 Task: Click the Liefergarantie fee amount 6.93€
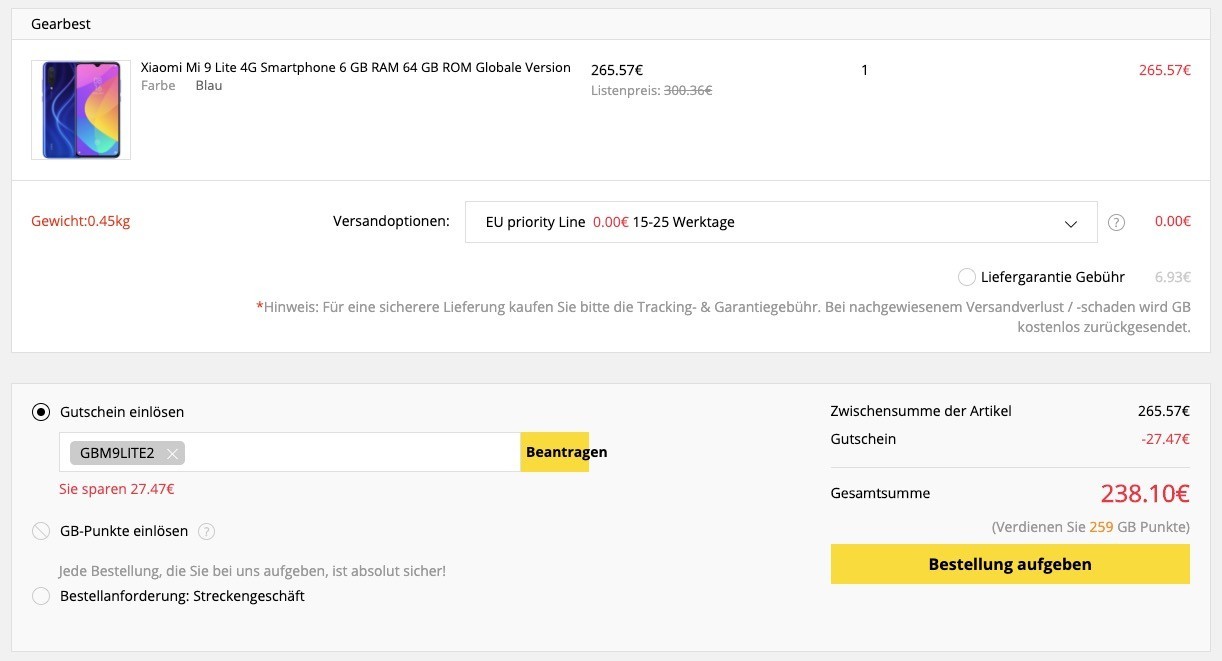coord(1172,277)
